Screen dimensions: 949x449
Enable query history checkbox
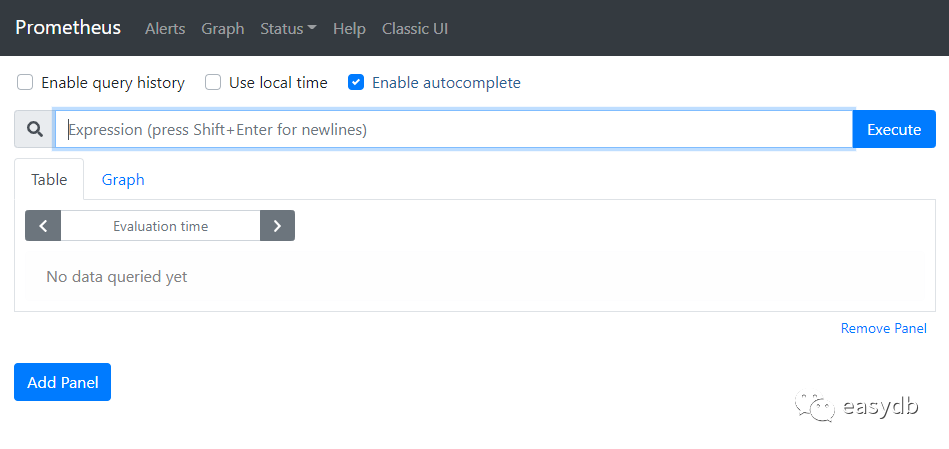coord(25,83)
